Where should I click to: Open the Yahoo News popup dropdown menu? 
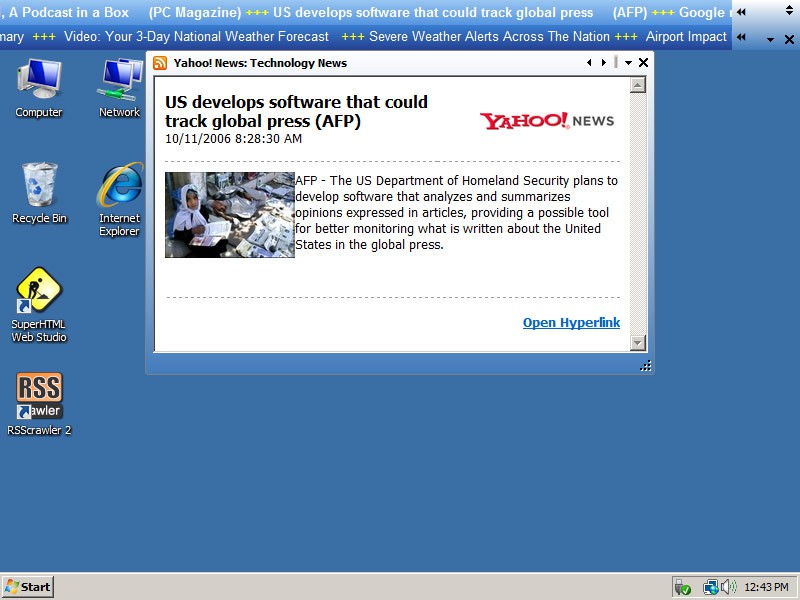[x=629, y=63]
